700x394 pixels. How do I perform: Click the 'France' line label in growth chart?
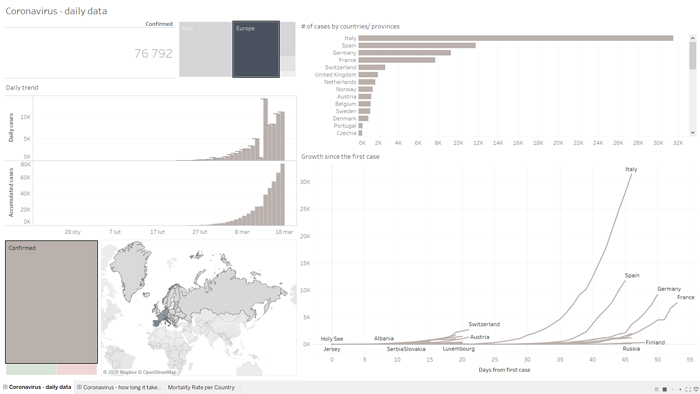point(686,297)
